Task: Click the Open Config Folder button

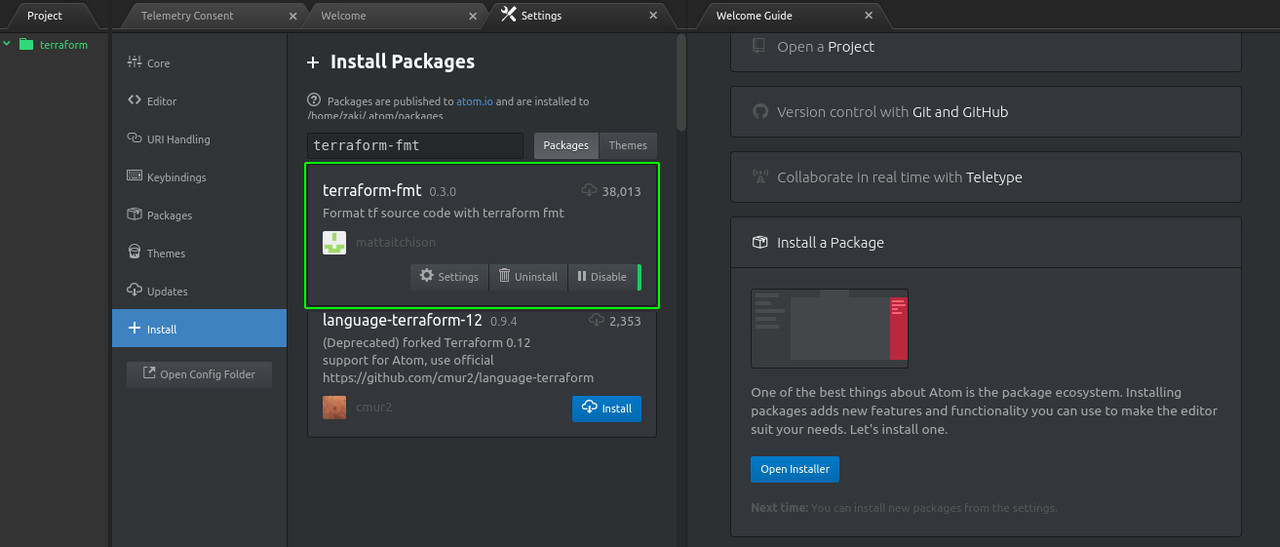Action: pyautogui.click(x=199, y=374)
